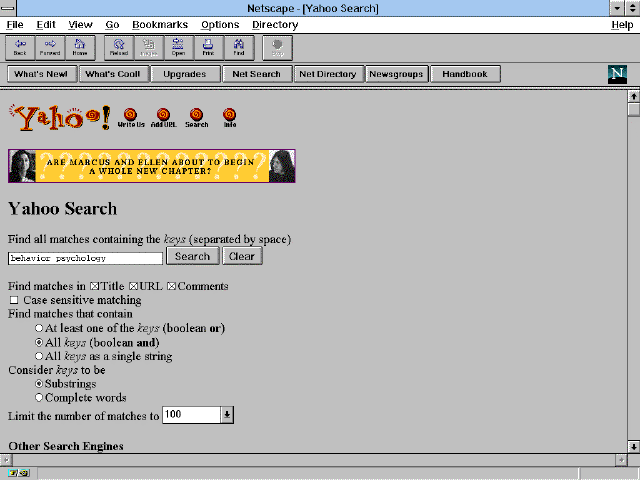Click the horizontal scrollbar left arrow

[6, 460]
